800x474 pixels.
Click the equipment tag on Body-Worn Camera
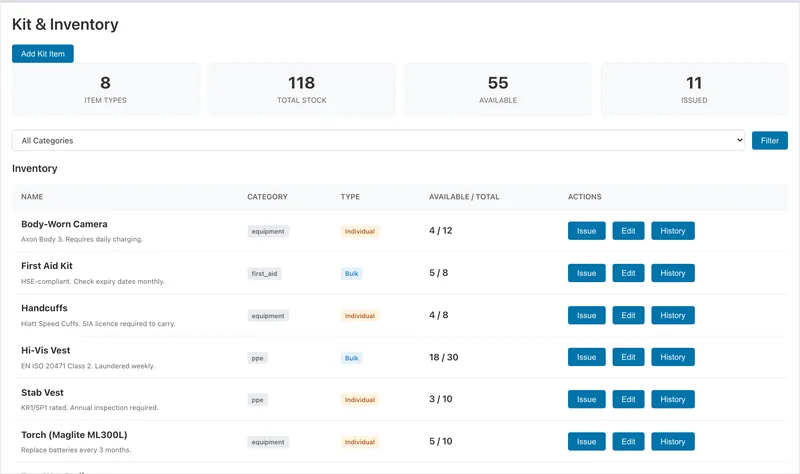[268, 231]
